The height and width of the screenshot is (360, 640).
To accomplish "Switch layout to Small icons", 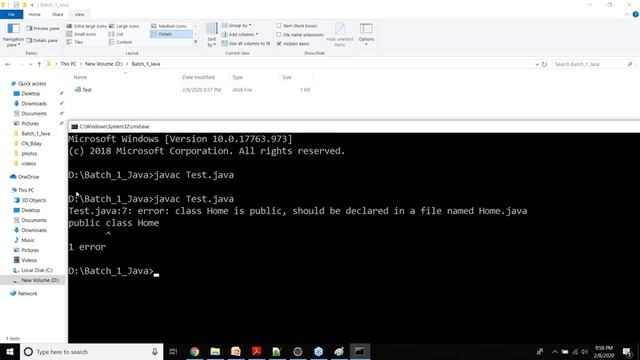I will pyautogui.click(x=81, y=34).
